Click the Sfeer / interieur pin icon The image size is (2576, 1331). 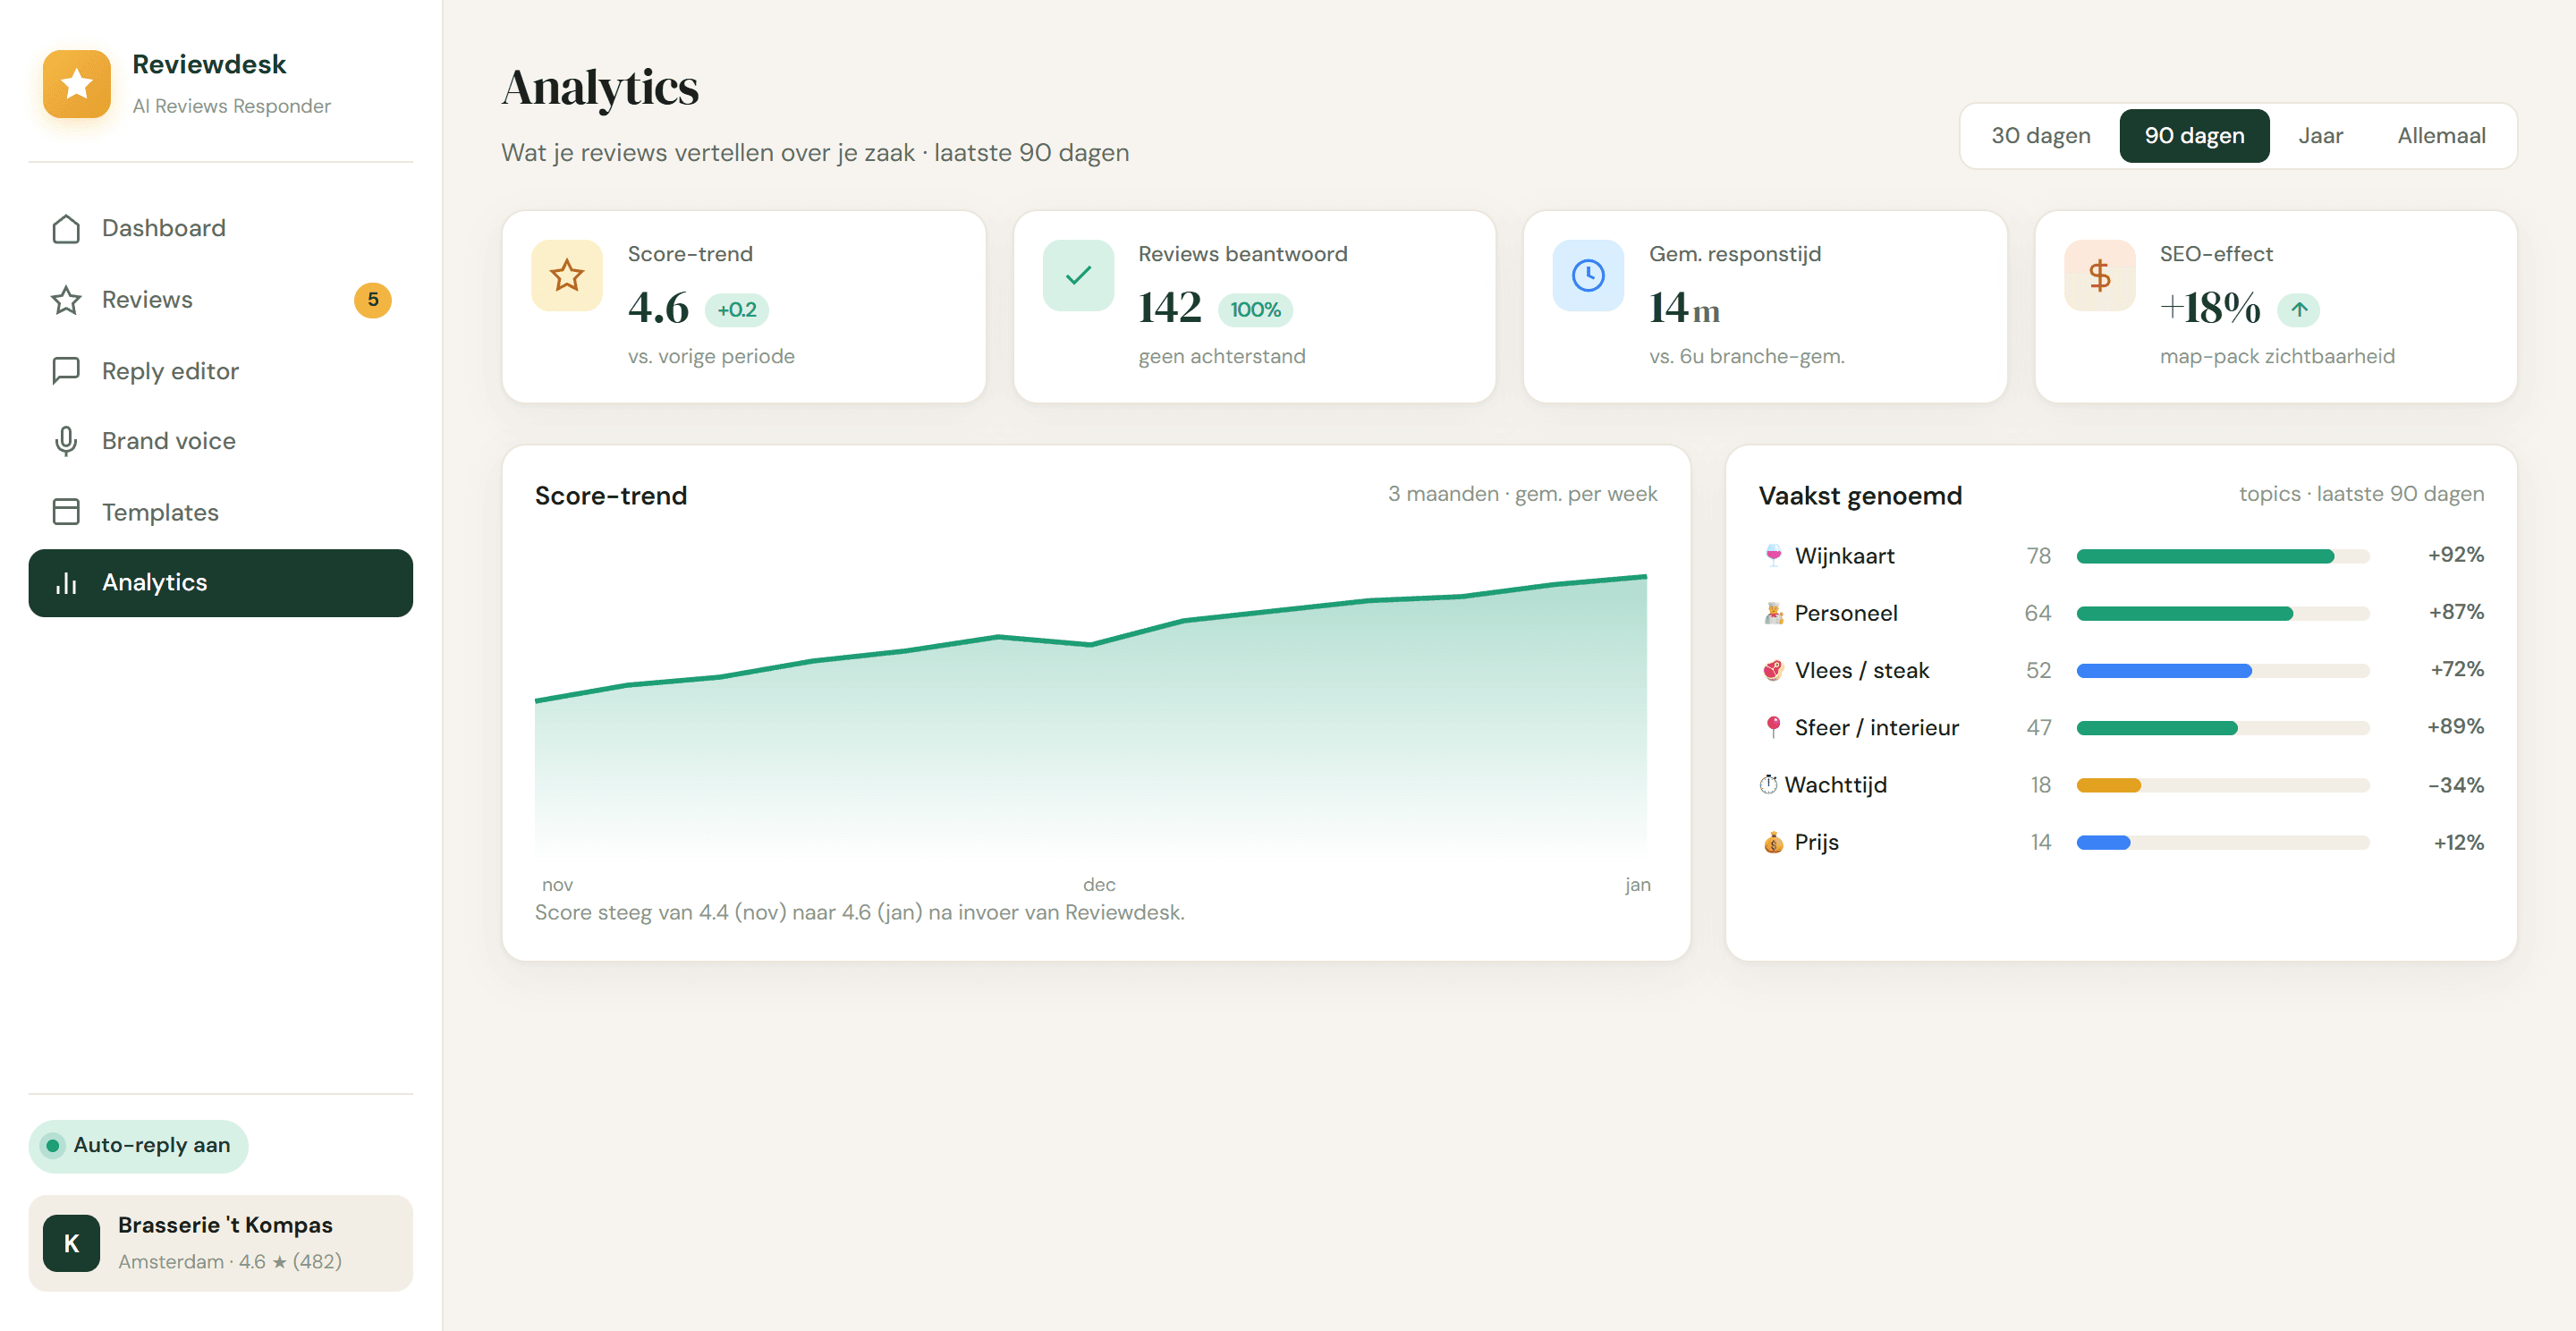pyautogui.click(x=1773, y=727)
